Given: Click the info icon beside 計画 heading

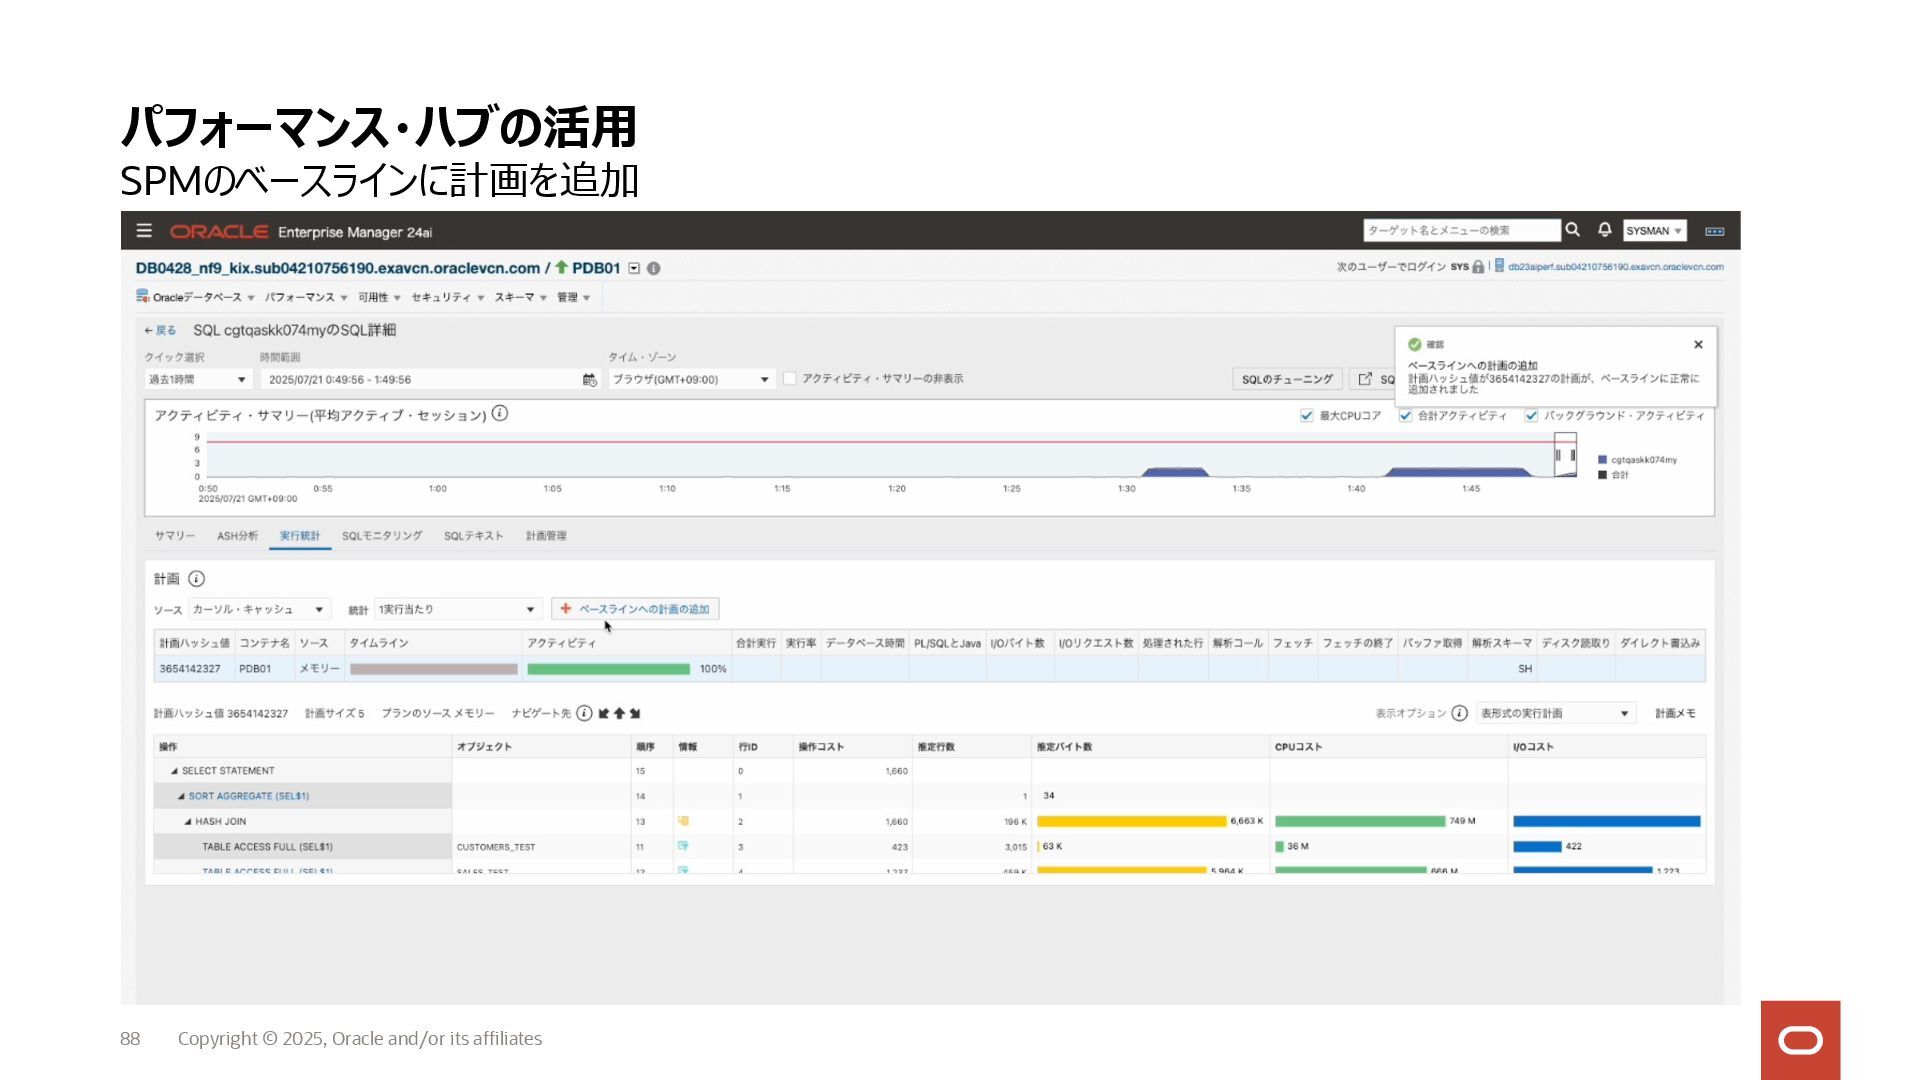Looking at the screenshot, I should [x=196, y=579].
